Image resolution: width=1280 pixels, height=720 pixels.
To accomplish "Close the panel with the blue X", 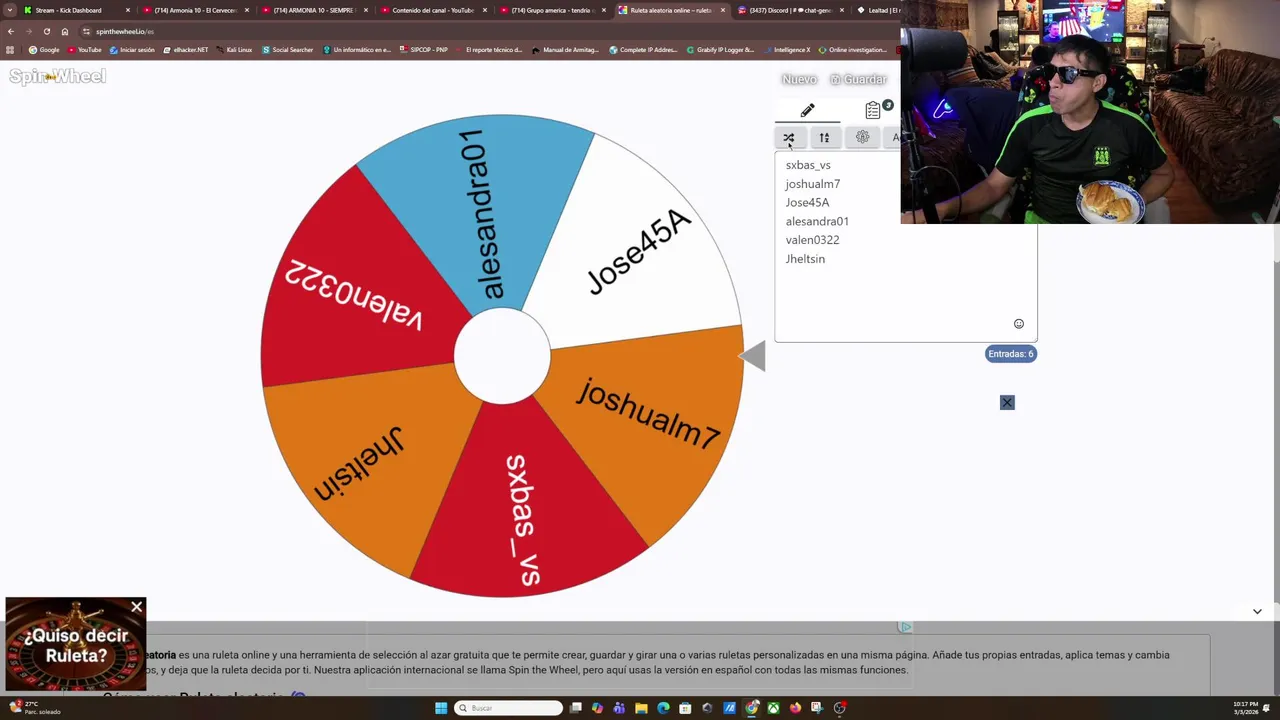I will click(1007, 402).
